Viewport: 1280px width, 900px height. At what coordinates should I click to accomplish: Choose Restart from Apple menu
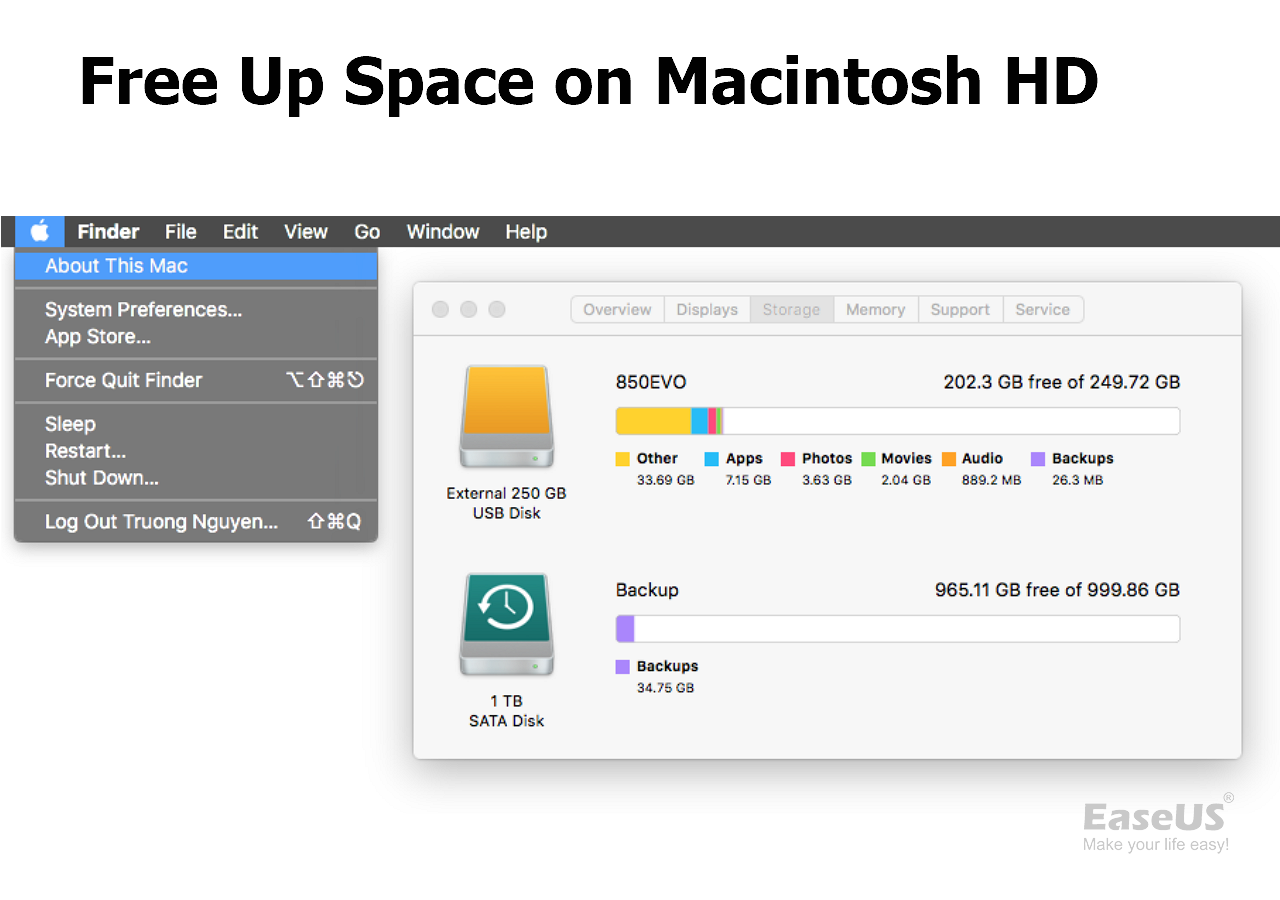pyautogui.click(x=196, y=451)
